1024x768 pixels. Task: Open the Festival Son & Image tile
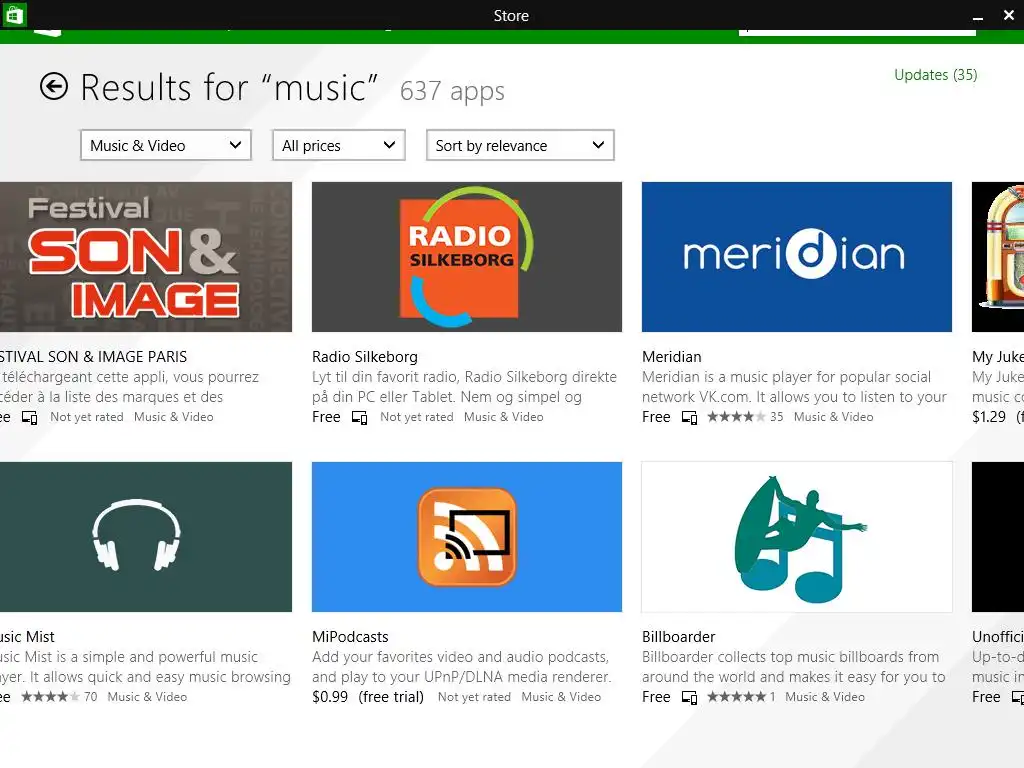(146, 257)
